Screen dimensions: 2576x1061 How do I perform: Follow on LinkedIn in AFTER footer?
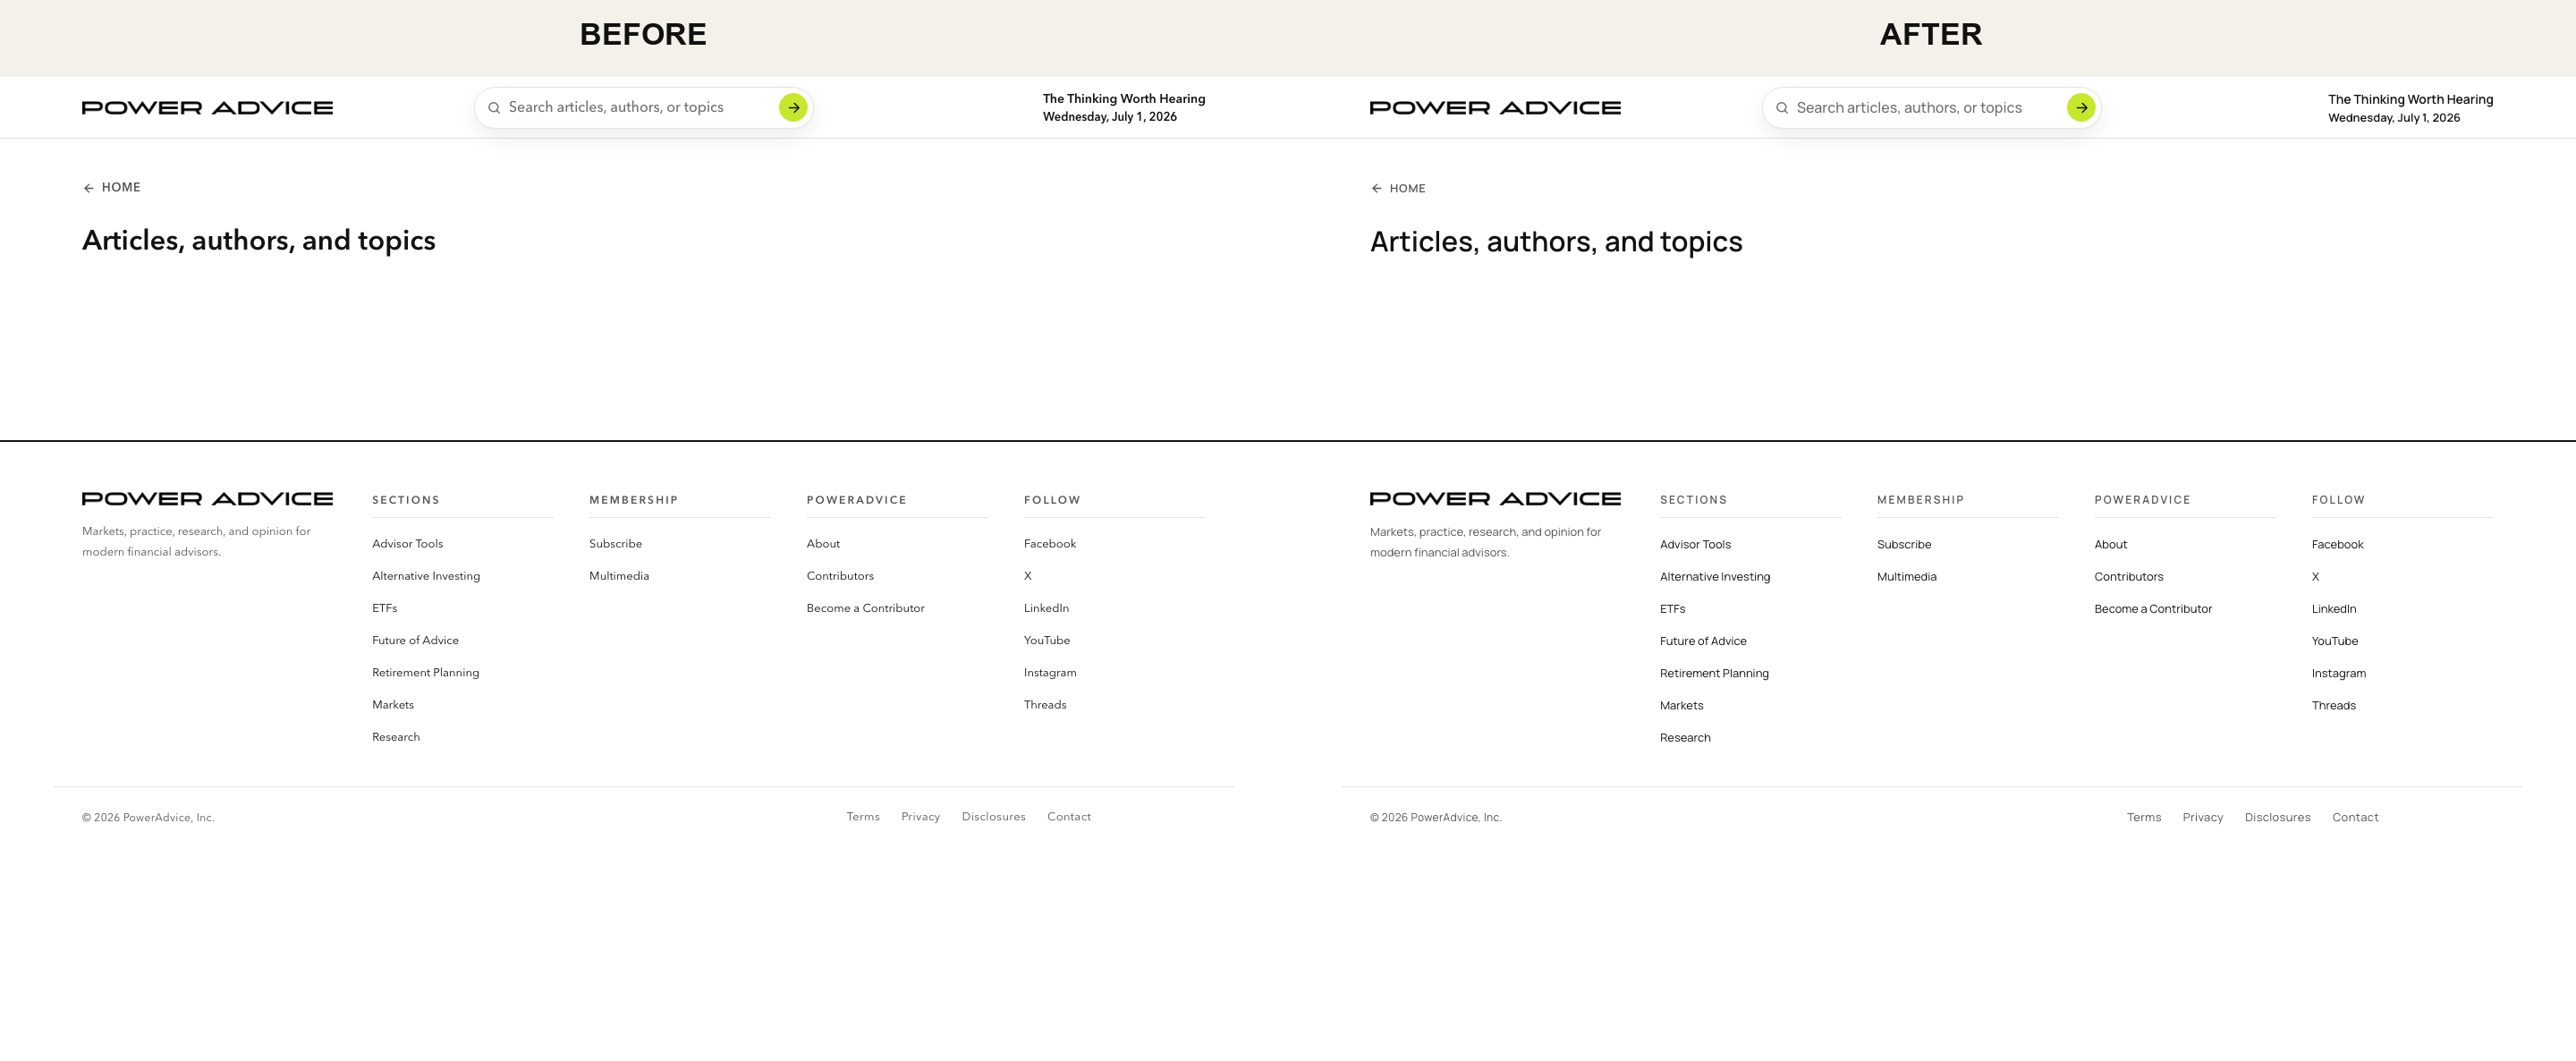pos(2333,608)
